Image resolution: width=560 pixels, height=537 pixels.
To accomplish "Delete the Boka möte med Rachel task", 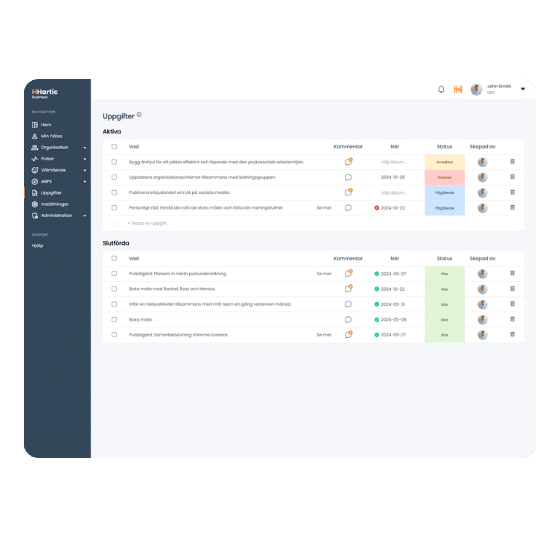I will click(x=512, y=288).
